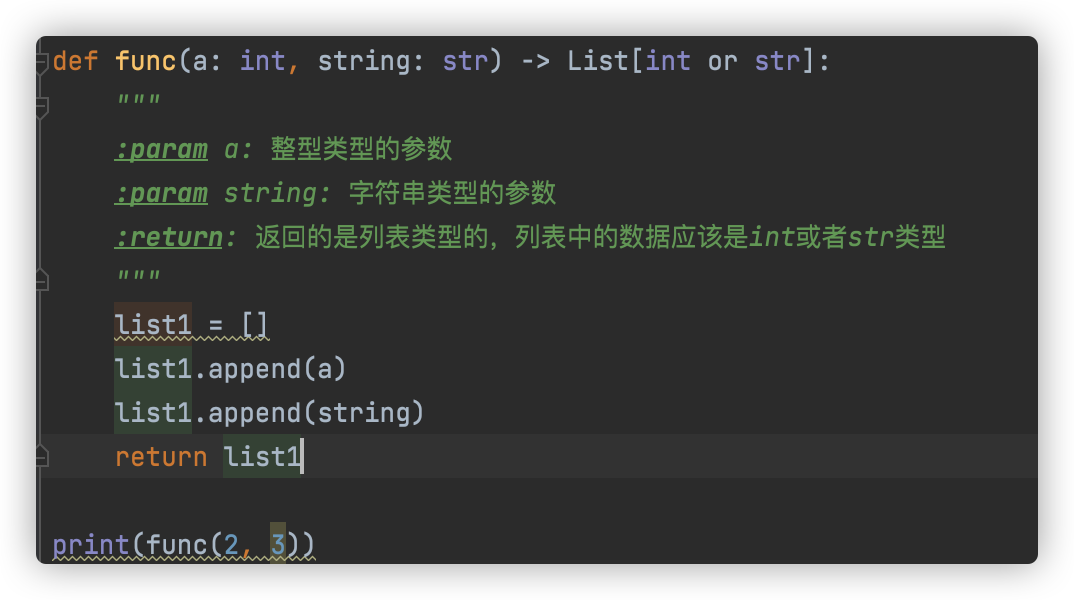Collapse the docstring opening fold marker
Viewport: 1074px width, 600px height.
[x=42, y=106]
